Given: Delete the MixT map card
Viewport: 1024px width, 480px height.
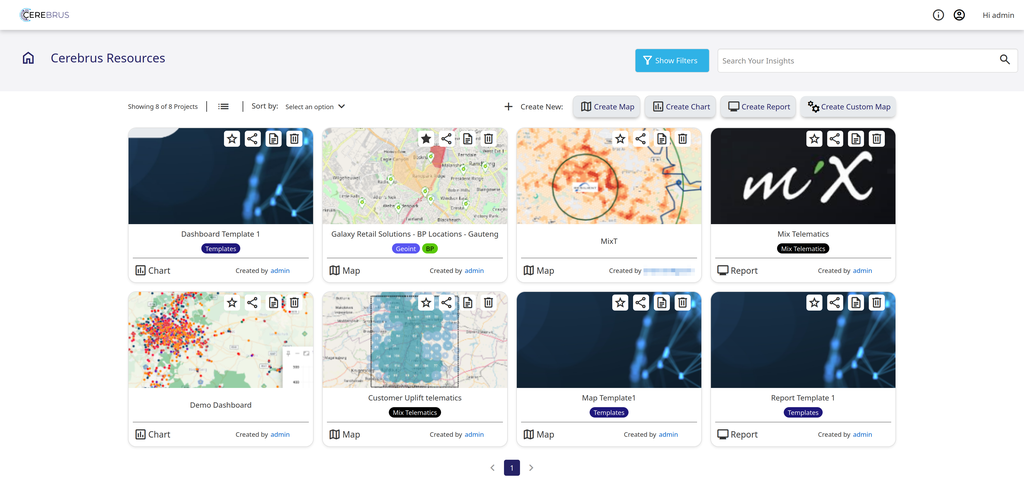Looking at the screenshot, I should point(683,138).
